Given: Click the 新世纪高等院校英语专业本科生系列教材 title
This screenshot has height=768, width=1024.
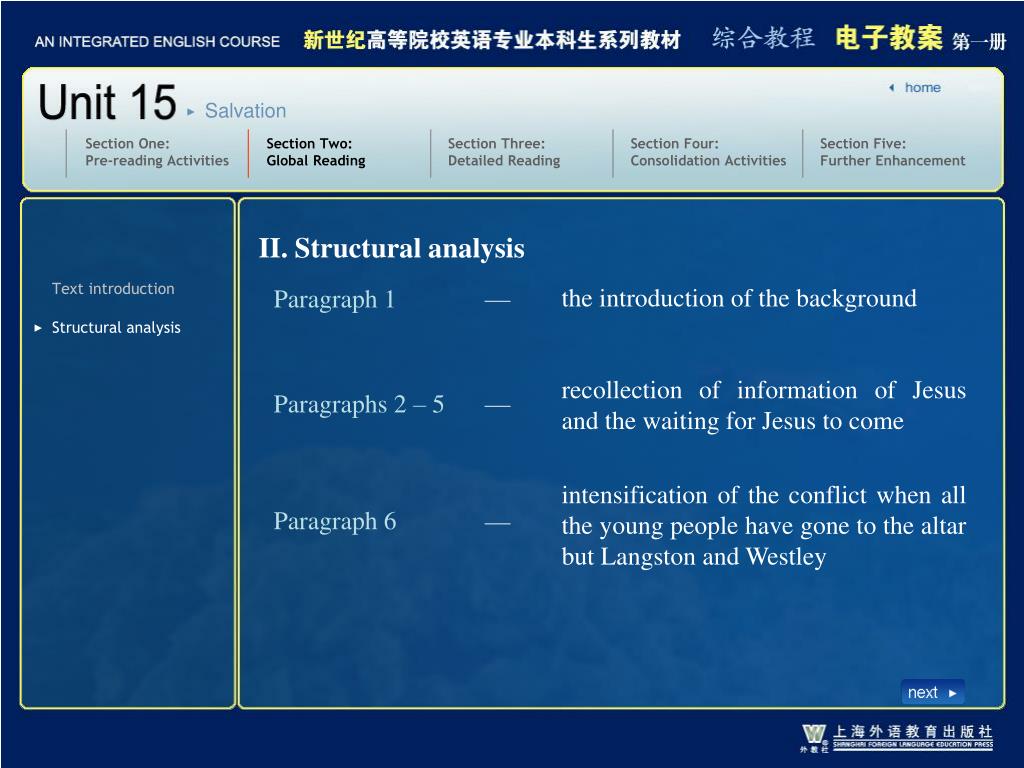Looking at the screenshot, I should click(x=492, y=40).
